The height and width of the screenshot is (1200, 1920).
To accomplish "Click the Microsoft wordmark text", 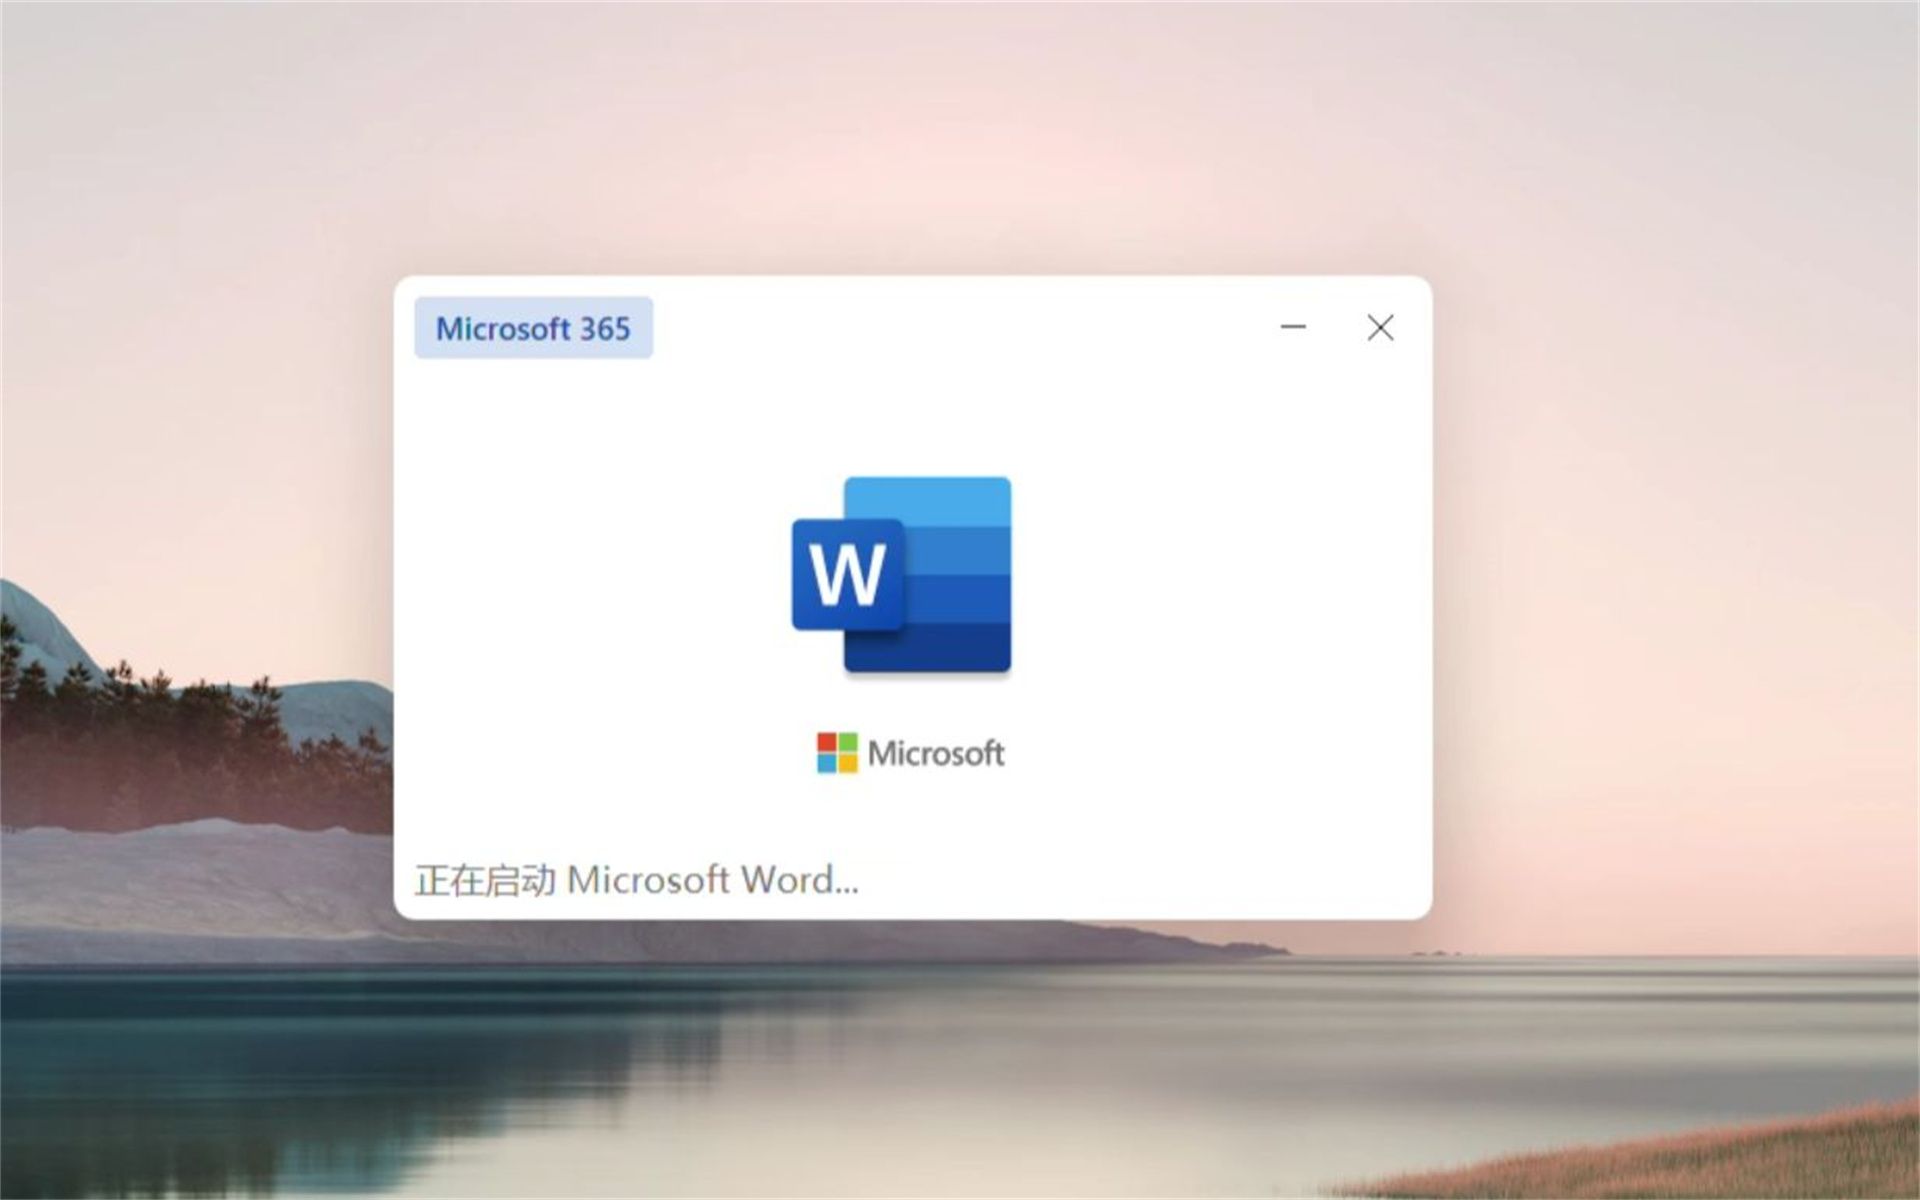I will click(x=936, y=753).
